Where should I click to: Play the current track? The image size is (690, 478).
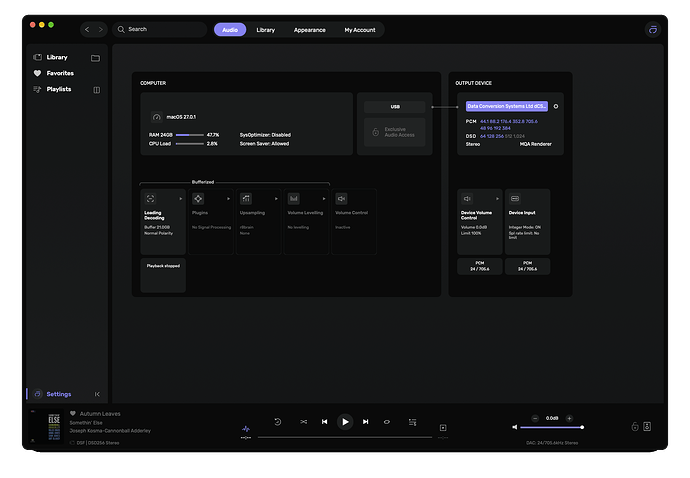click(345, 422)
